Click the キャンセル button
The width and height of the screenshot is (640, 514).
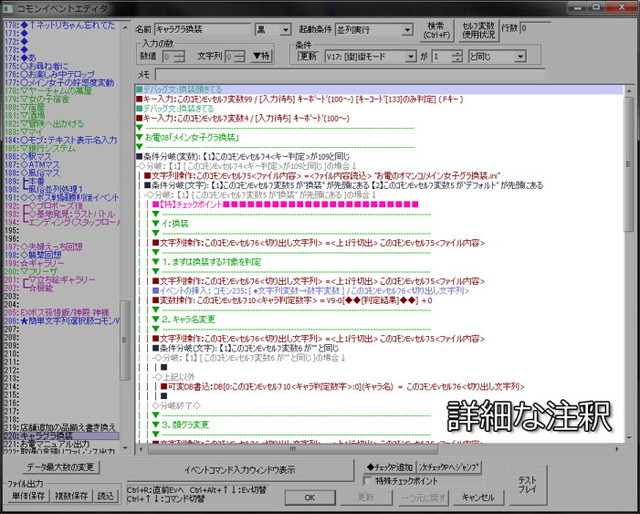[x=478, y=497]
